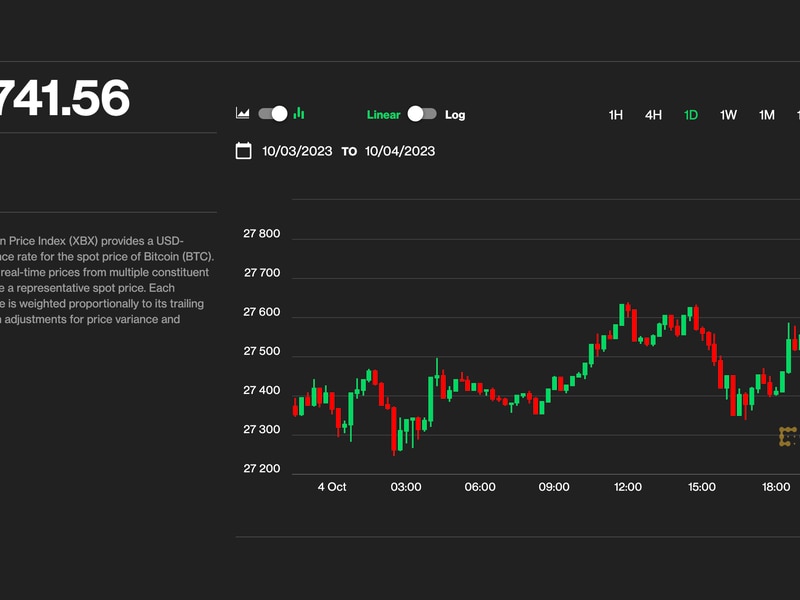The width and height of the screenshot is (800, 600).
Task: Edit the start date 10/03/2023
Action: click(297, 152)
